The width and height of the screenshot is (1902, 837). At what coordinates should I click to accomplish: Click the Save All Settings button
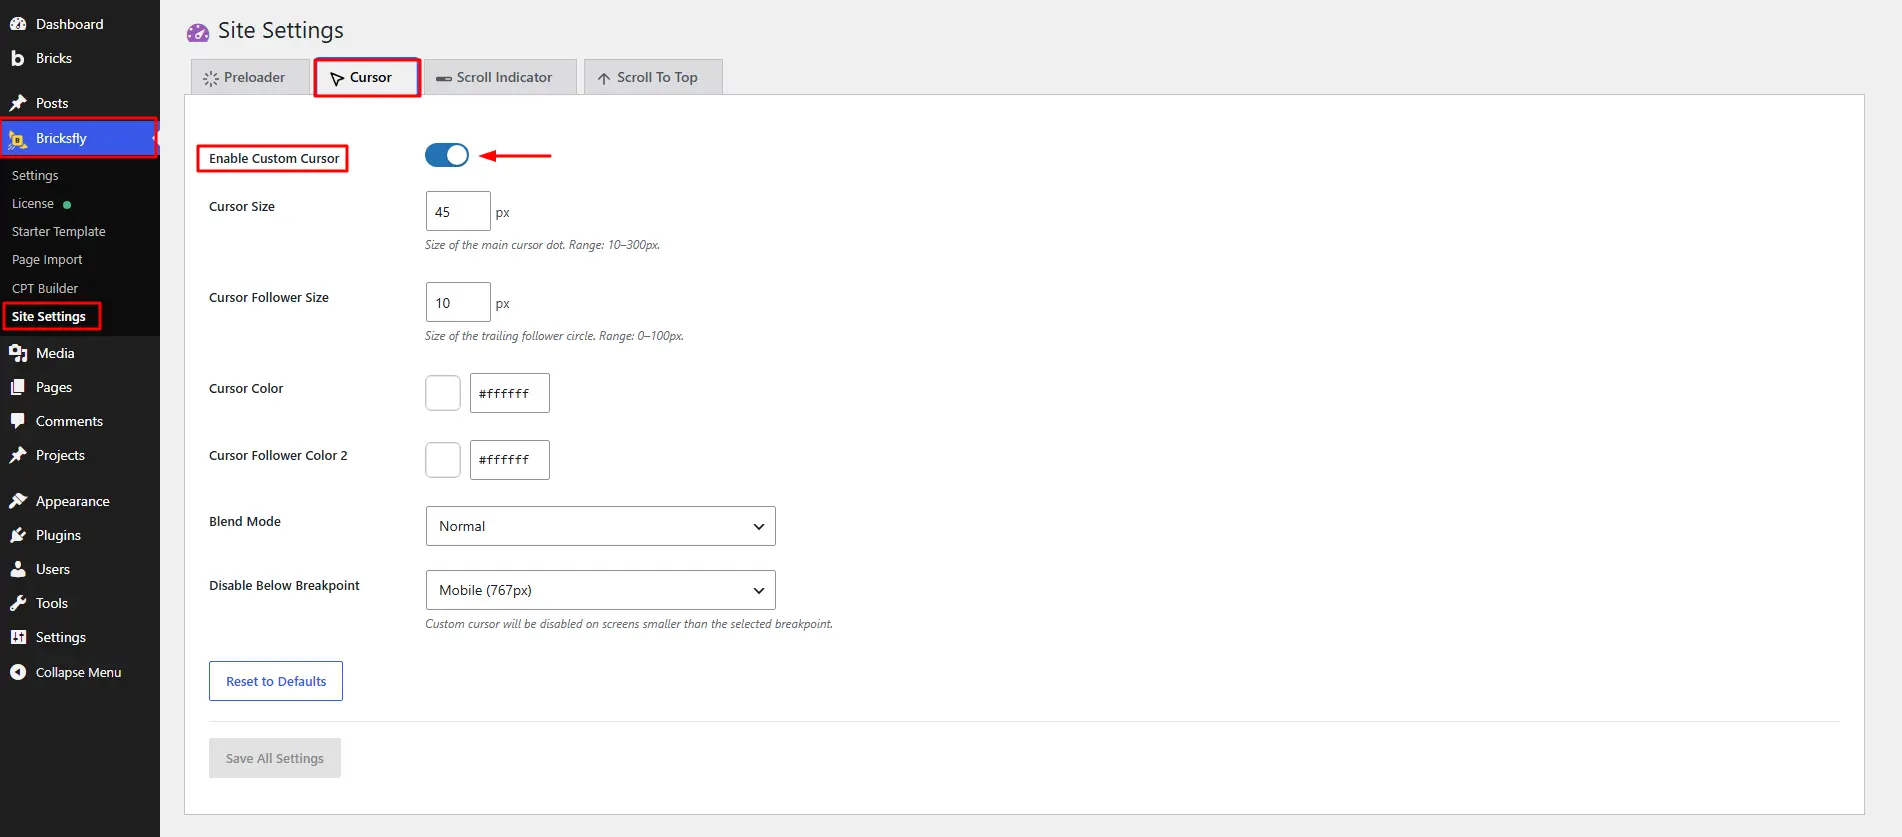pos(275,758)
